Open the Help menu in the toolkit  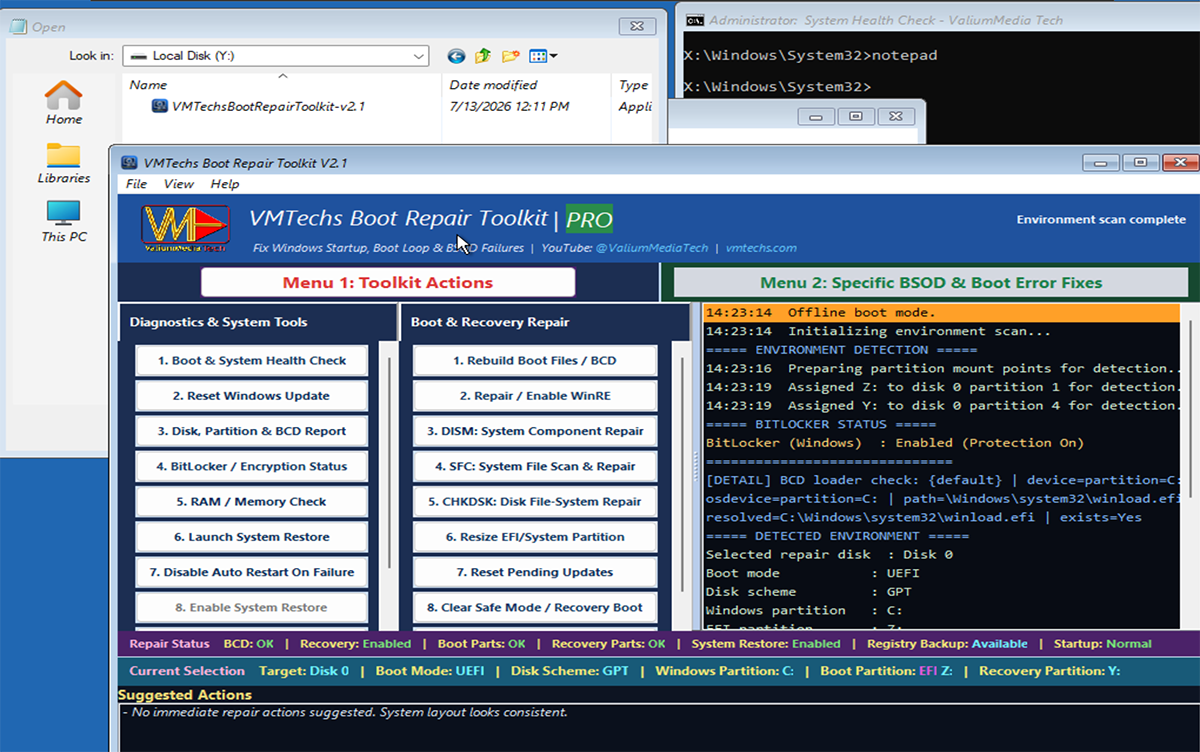pos(225,184)
